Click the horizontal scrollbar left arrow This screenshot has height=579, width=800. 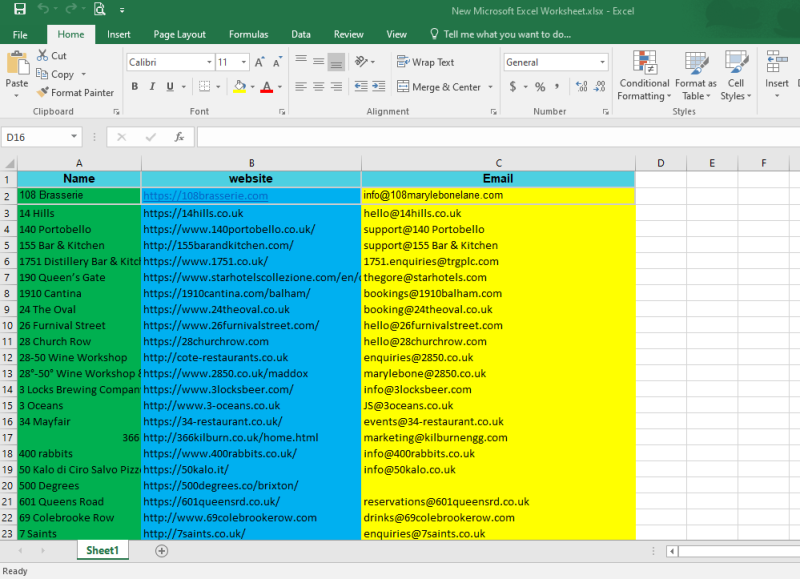pyautogui.click(x=672, y=551)
